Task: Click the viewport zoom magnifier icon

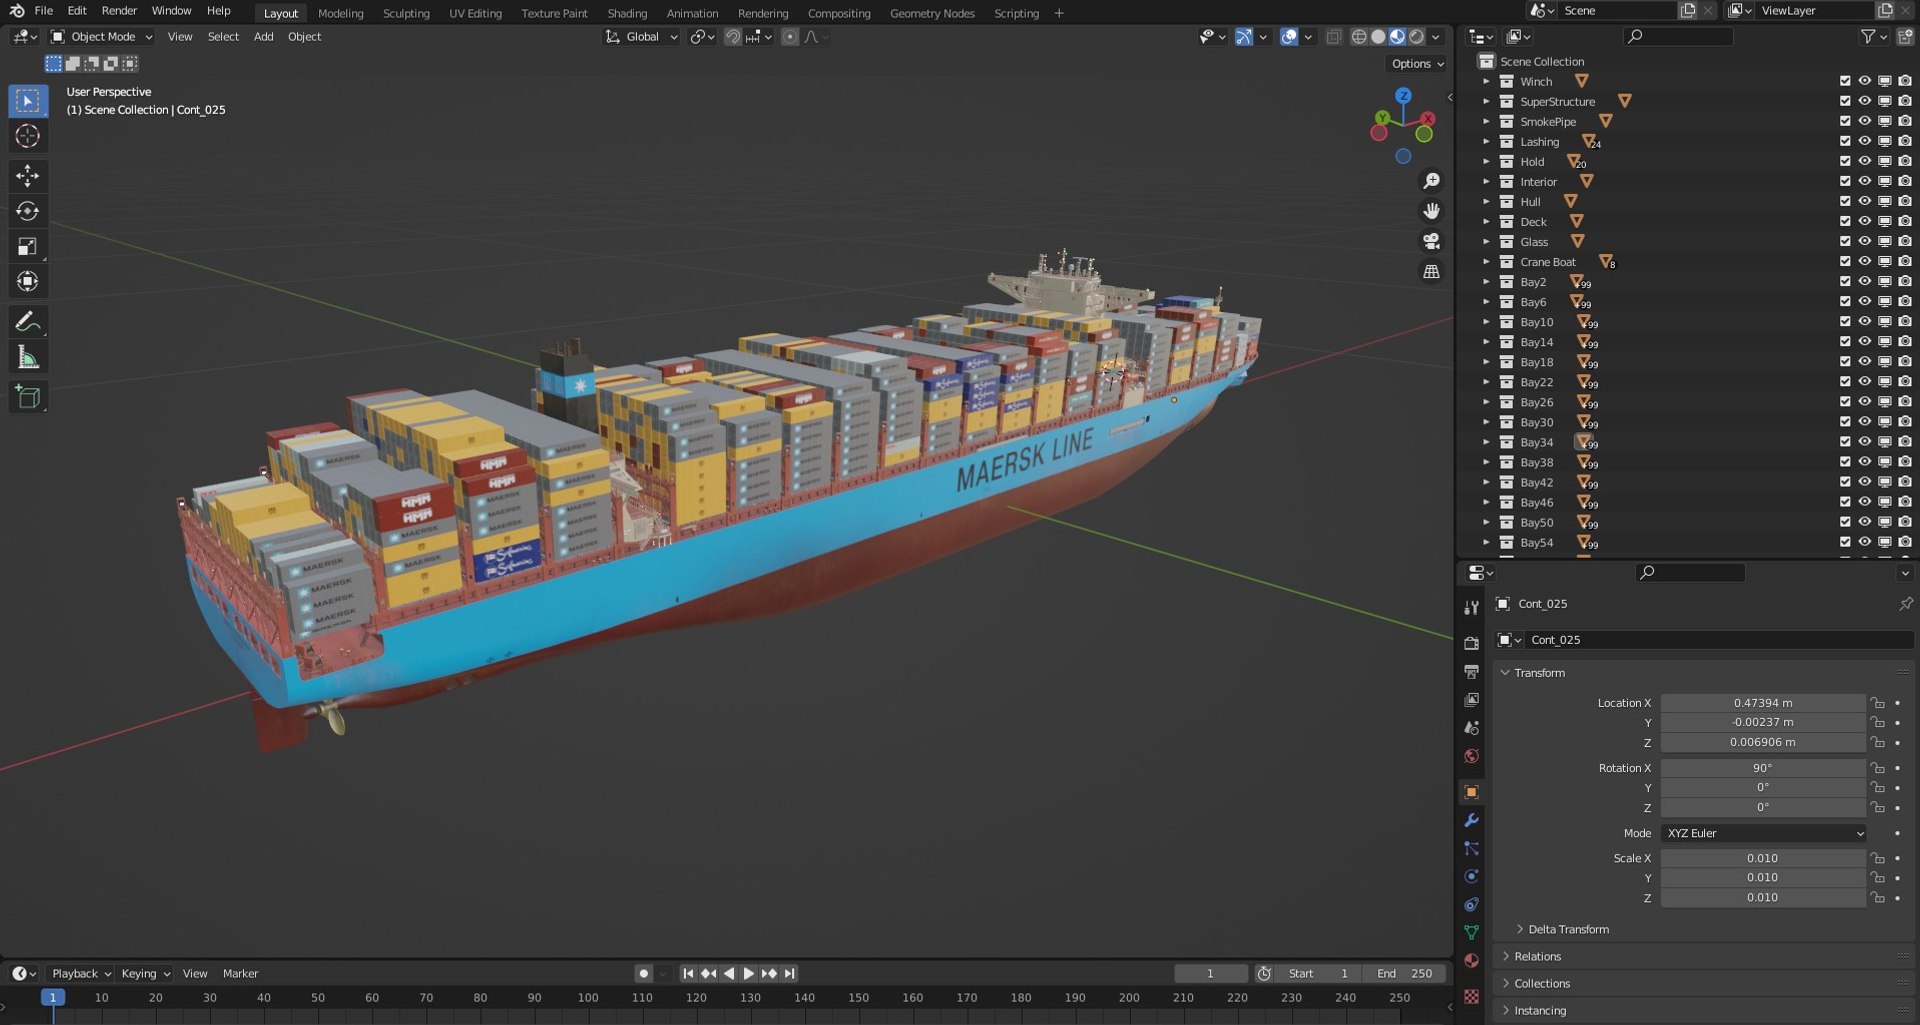Action: click(1432, 181)
